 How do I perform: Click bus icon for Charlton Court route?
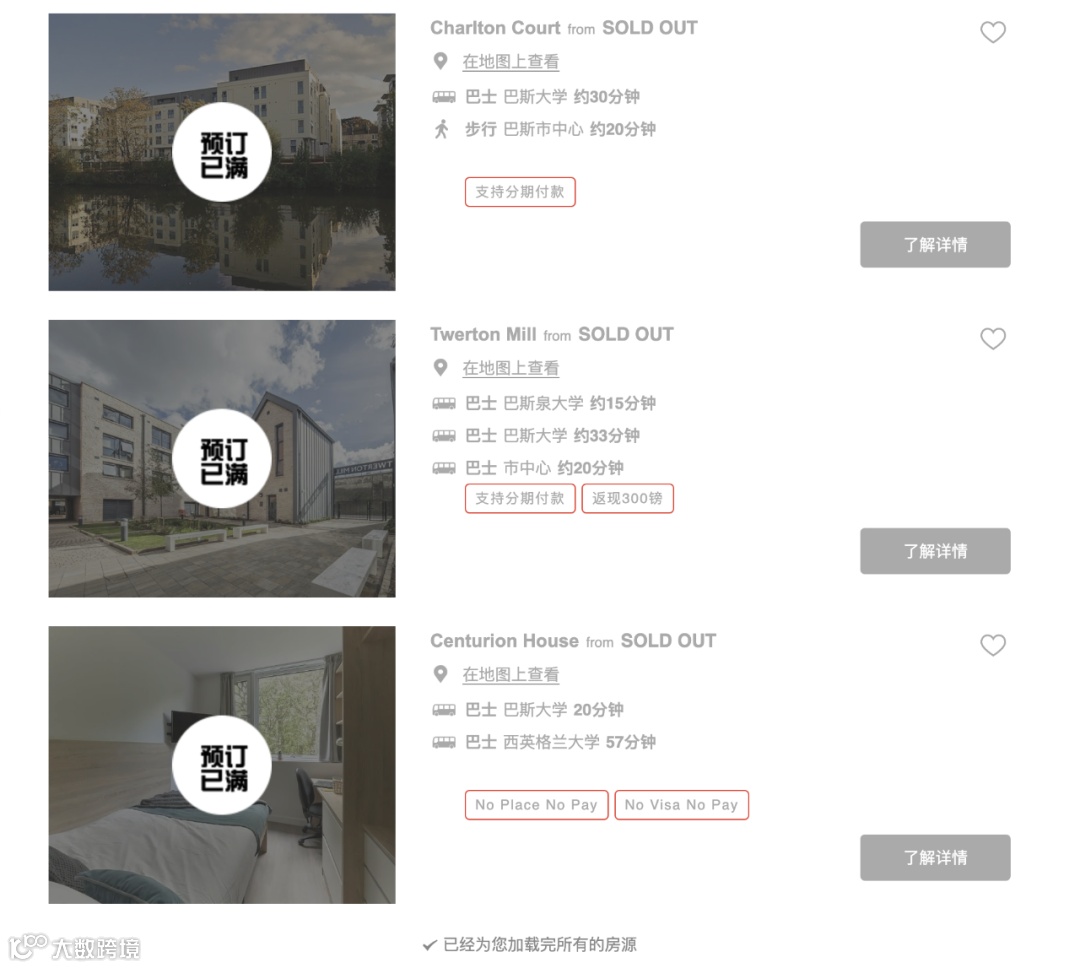[444, 97]
